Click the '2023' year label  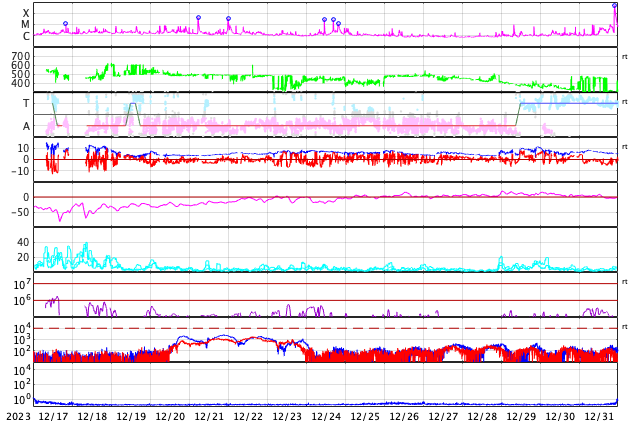pos(18,417)
